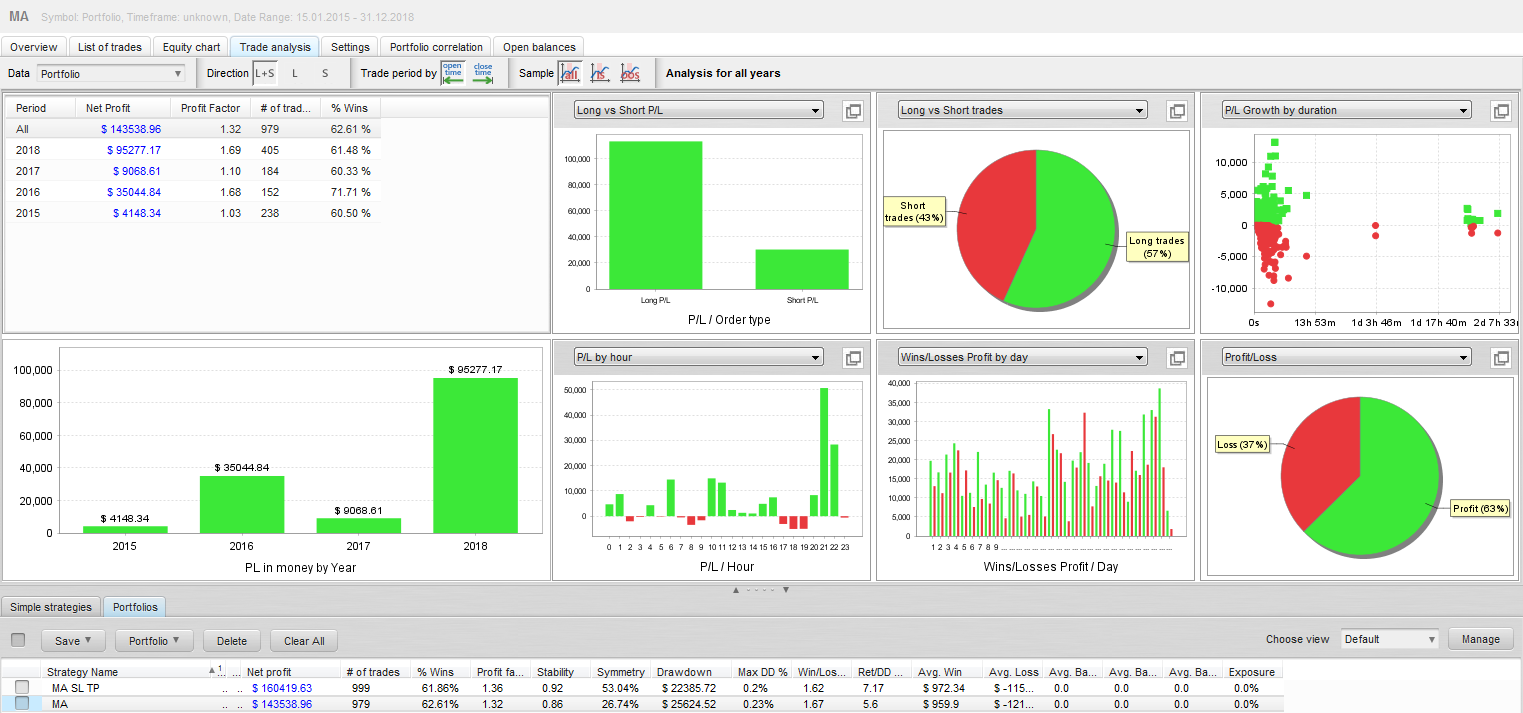1523x713 pixels.
Task: Select the out-of-sample (OOS) icon
Action: coord(630,73)
